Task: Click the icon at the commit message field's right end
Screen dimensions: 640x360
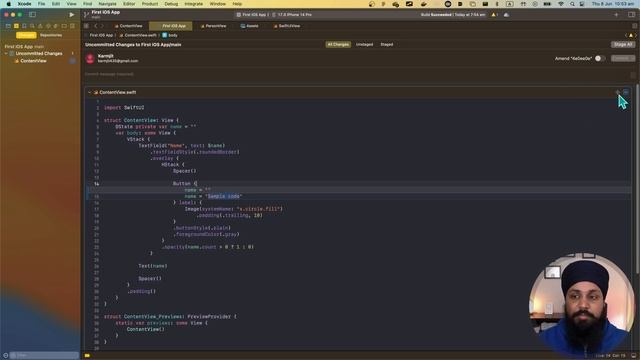Action: (x=633, y=74)
